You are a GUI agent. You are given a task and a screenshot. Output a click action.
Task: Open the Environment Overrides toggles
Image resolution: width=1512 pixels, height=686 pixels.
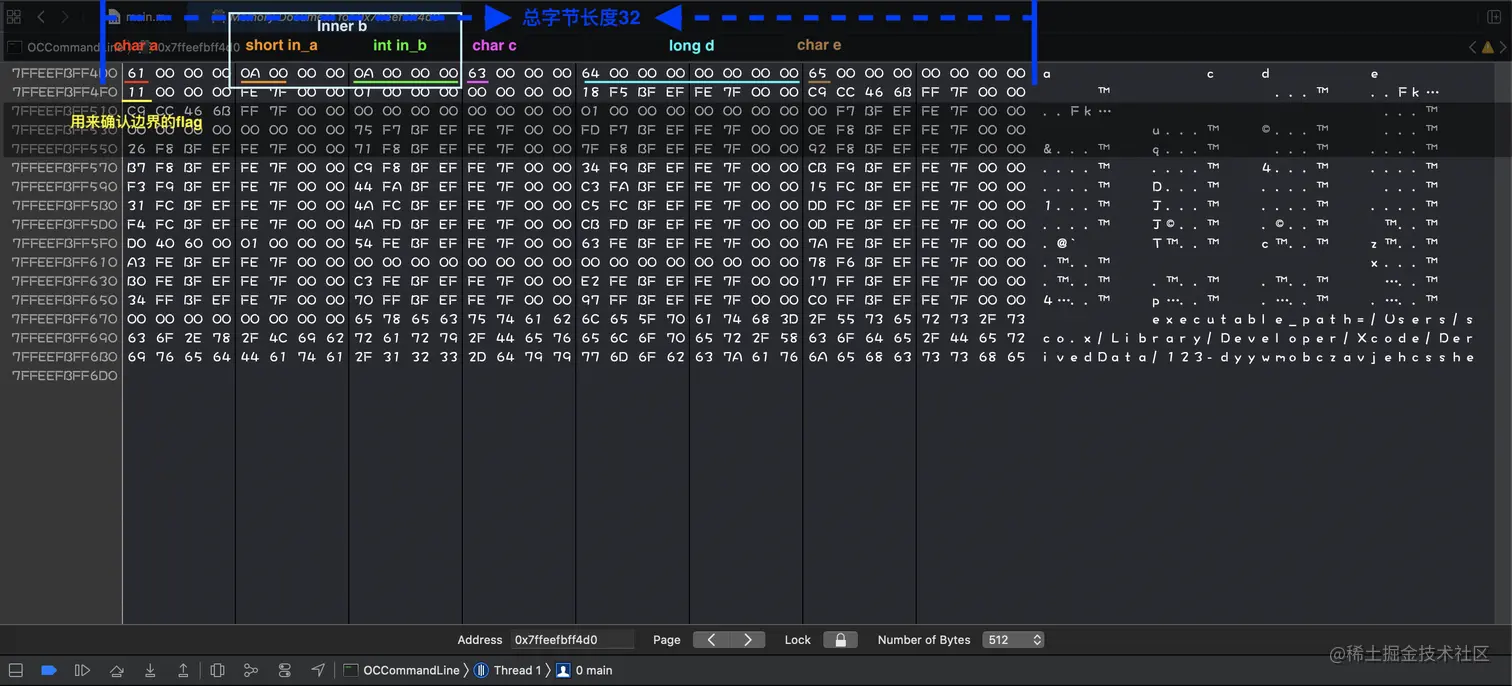285,670
